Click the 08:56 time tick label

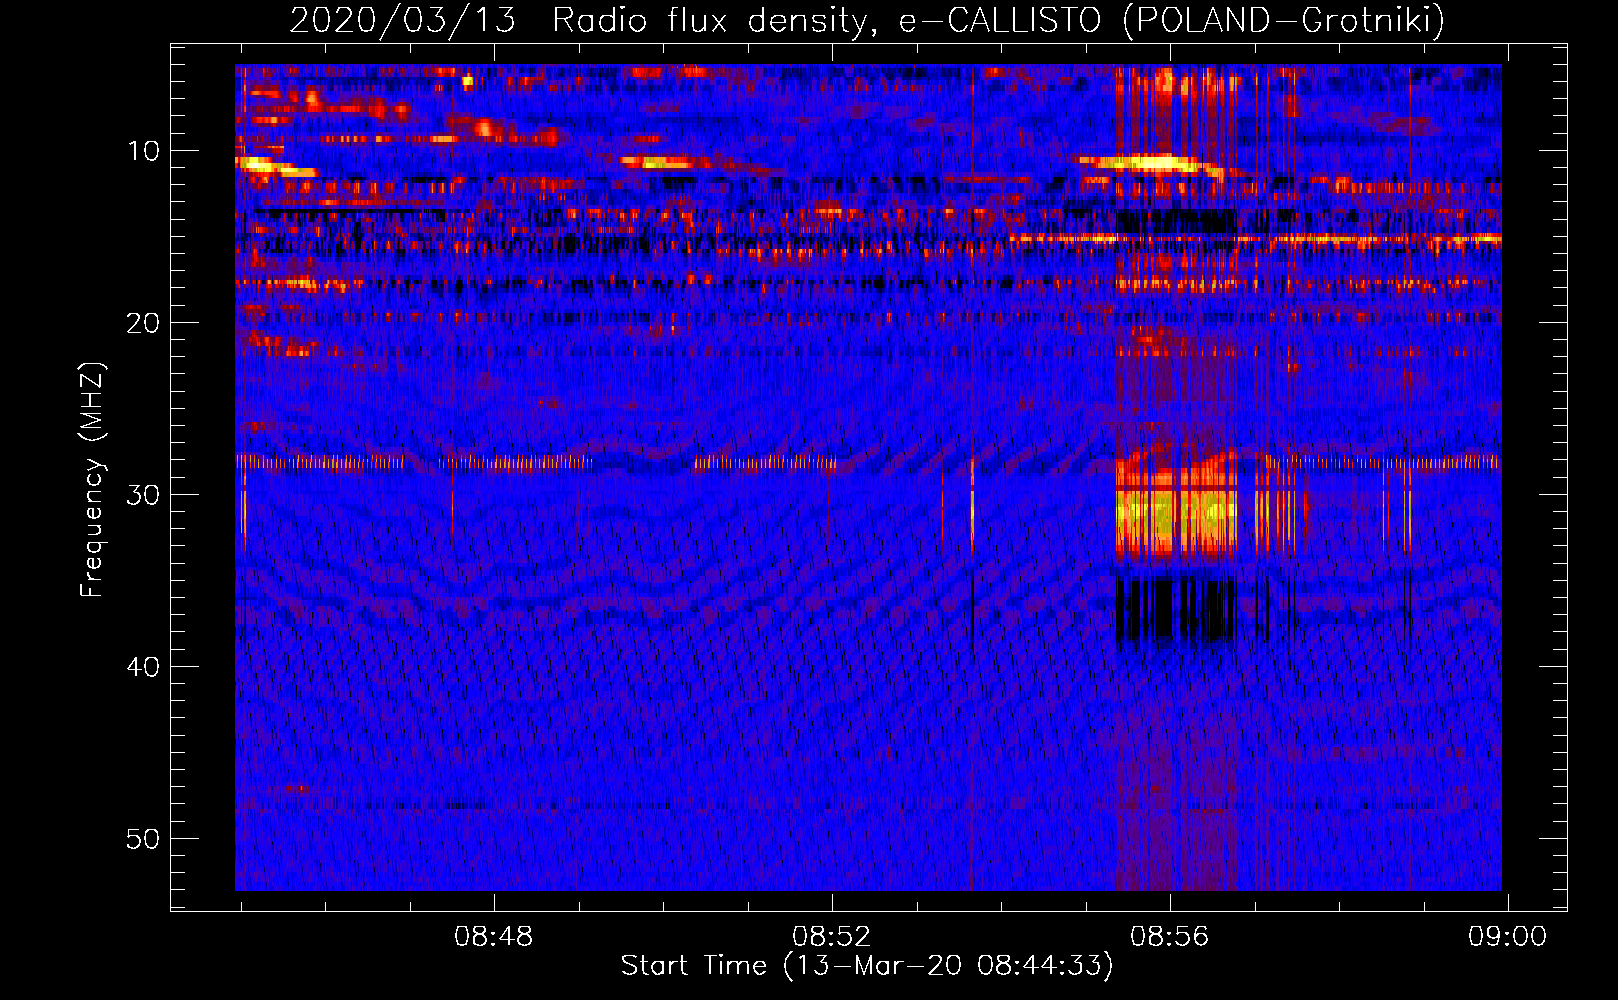[x=1170, y=936]
